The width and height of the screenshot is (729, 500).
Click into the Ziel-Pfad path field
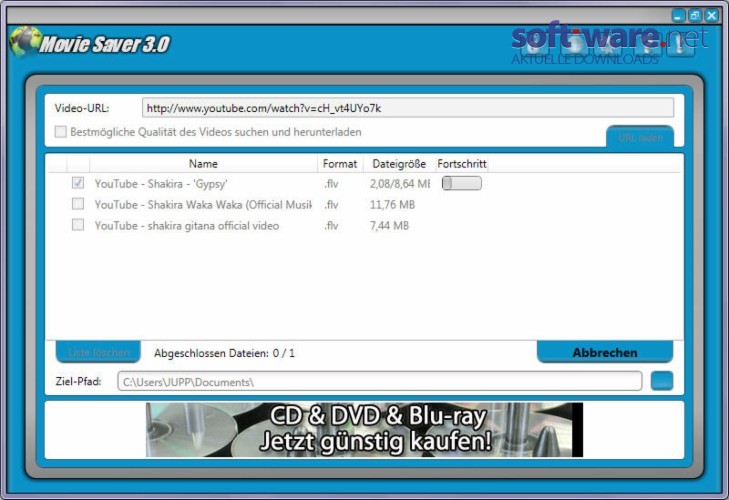380,381
